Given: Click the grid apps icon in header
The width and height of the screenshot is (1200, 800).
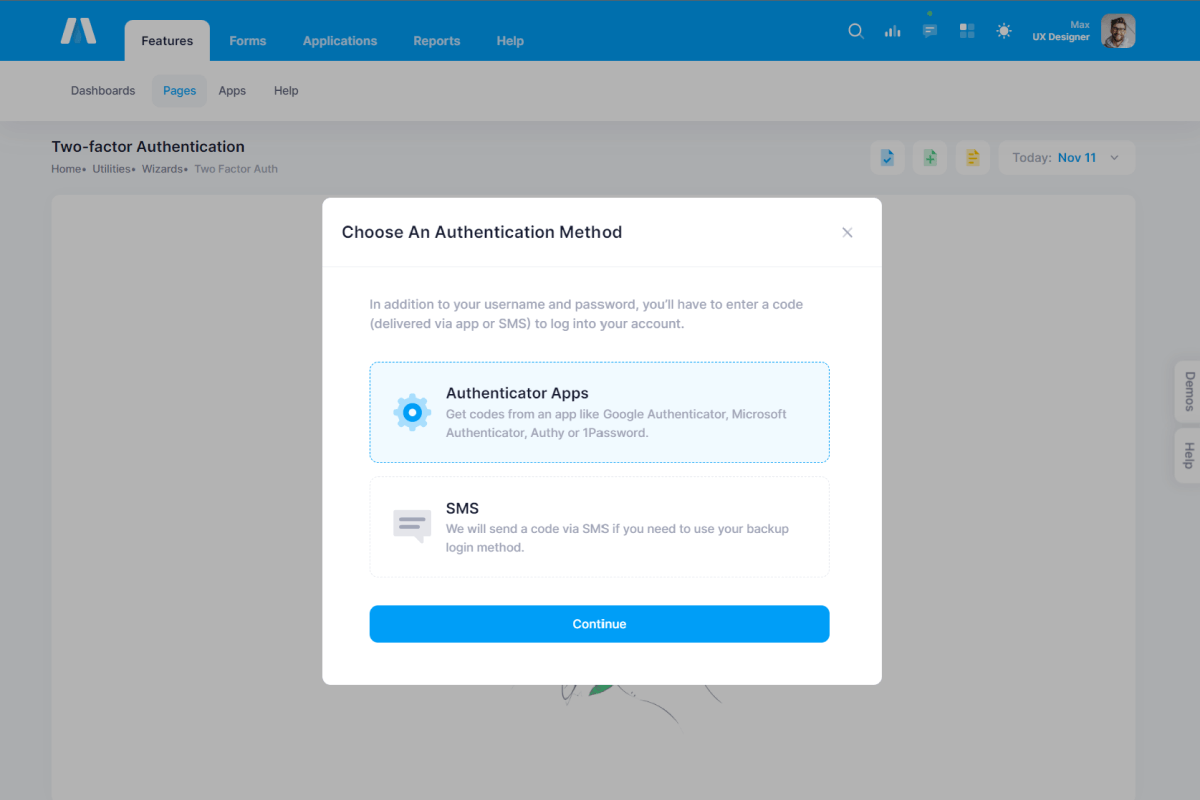Looking at the screenshot, I should point(967,31).
